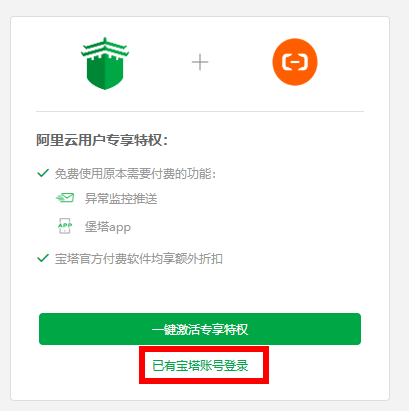Click the checkmark beside 免费使用原本需要付费的功能

coord(43,173)
